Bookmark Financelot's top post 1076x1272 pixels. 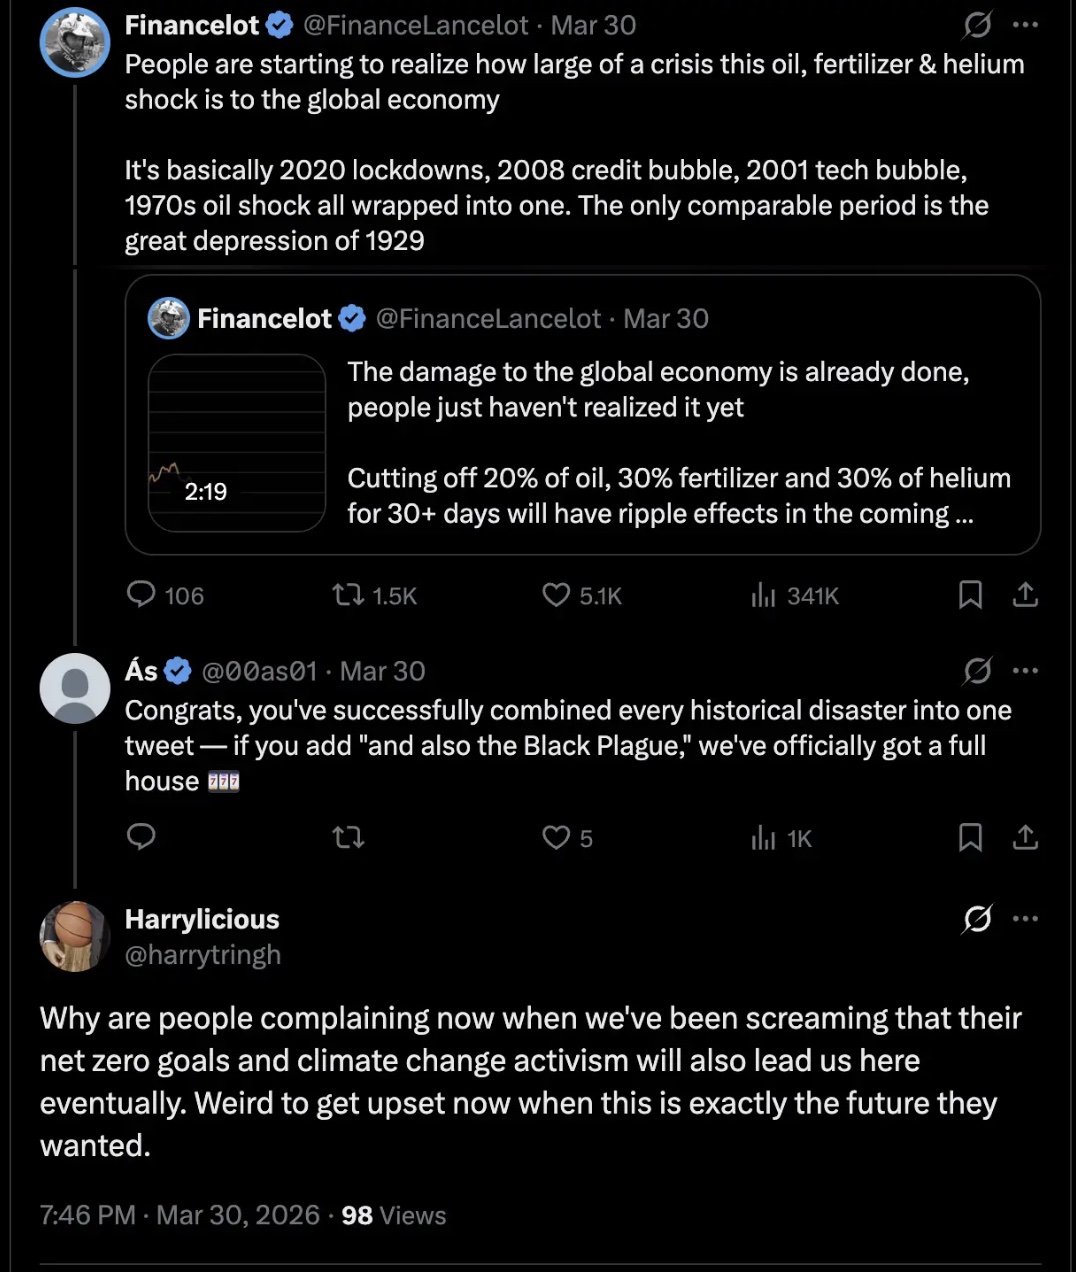click(970, 595)
